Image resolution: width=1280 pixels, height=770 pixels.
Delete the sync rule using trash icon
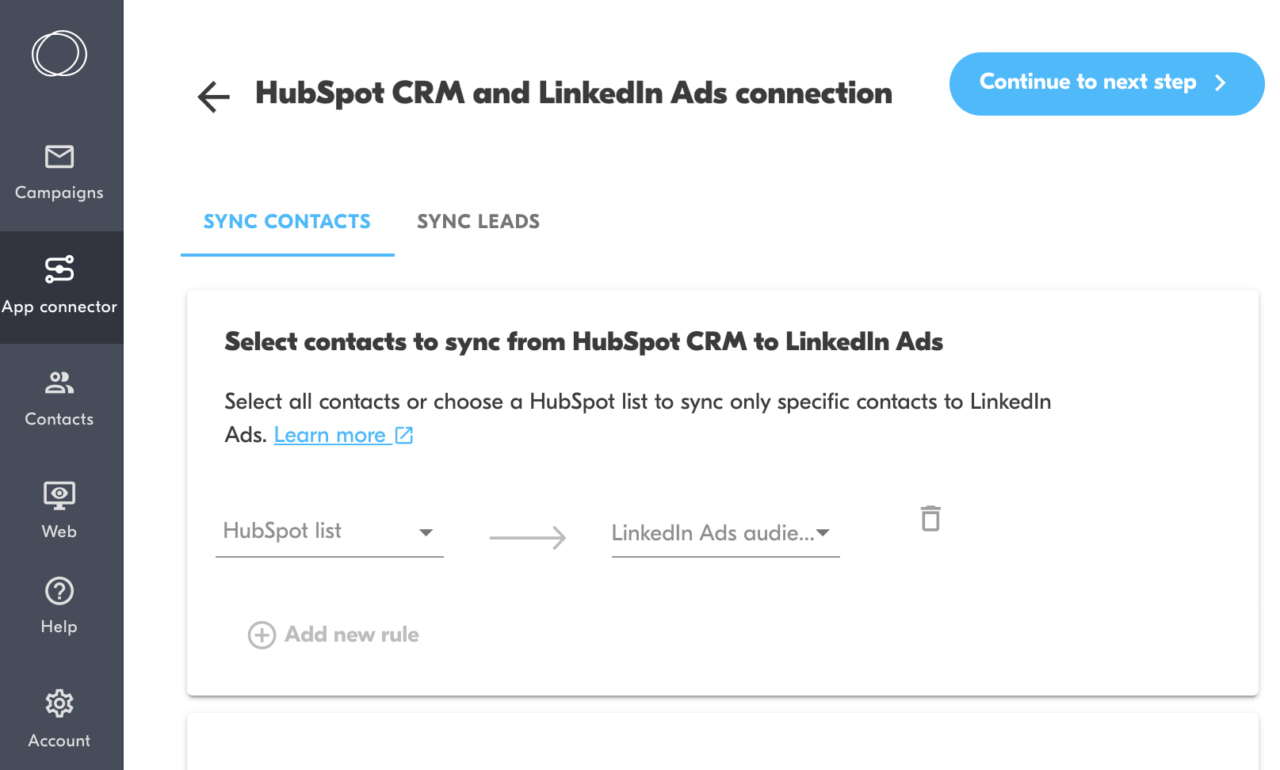[x=930, y=518]
